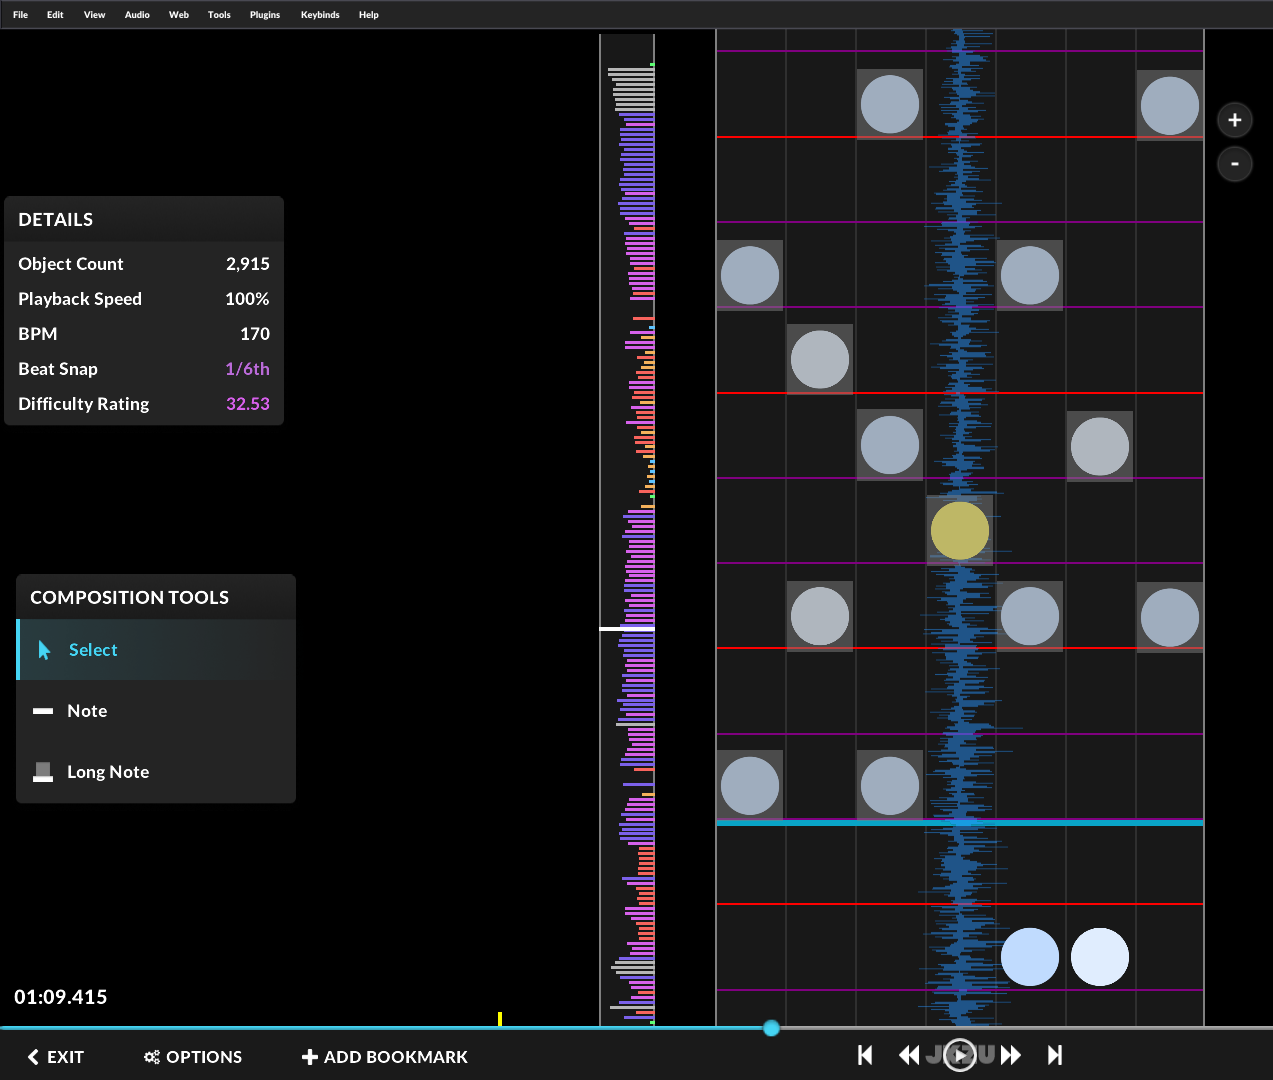Click the 1/6th Beat Snap value

coord(247,369)
